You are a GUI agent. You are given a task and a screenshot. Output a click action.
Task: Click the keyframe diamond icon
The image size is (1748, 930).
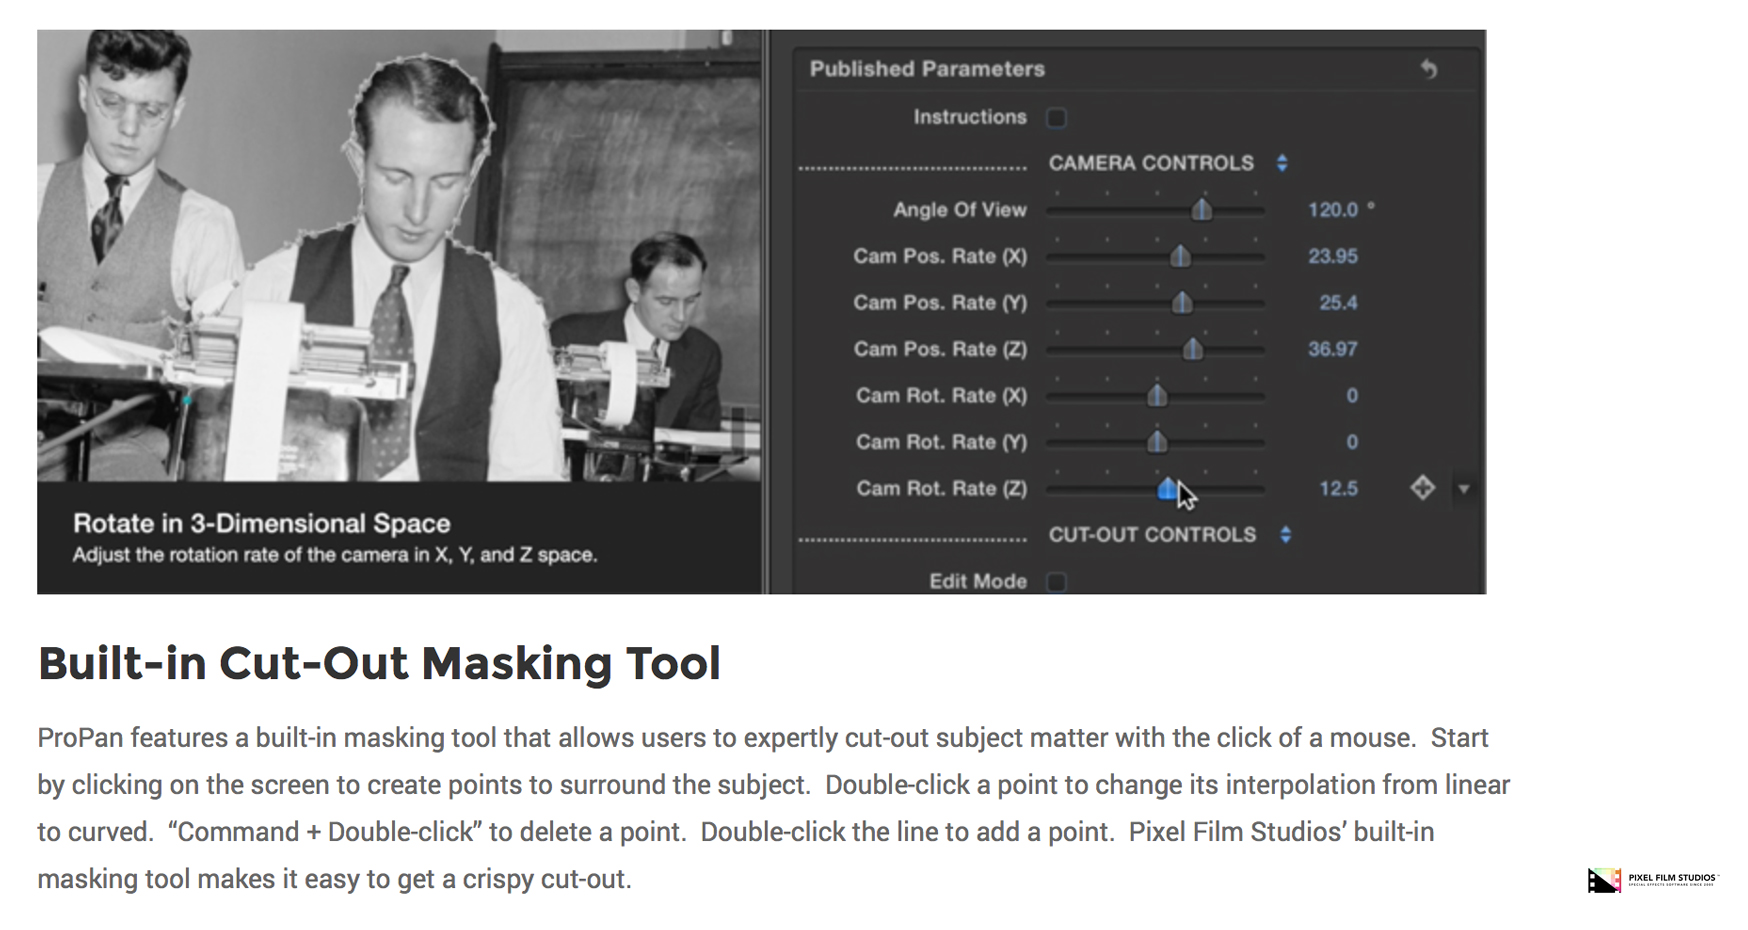(1422, 488)
